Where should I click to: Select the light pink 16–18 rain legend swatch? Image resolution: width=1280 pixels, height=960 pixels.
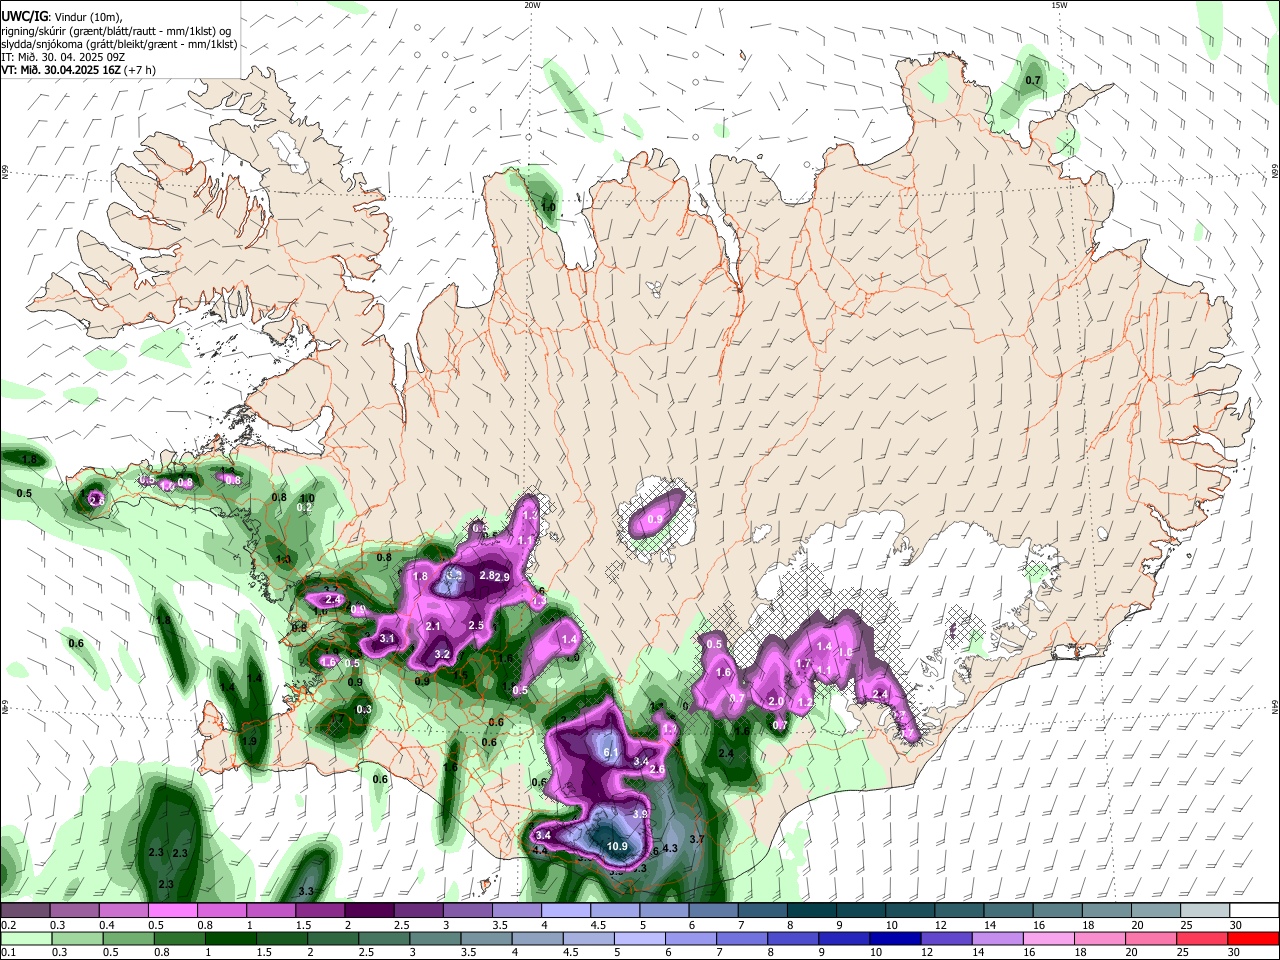pos(1048,939)
